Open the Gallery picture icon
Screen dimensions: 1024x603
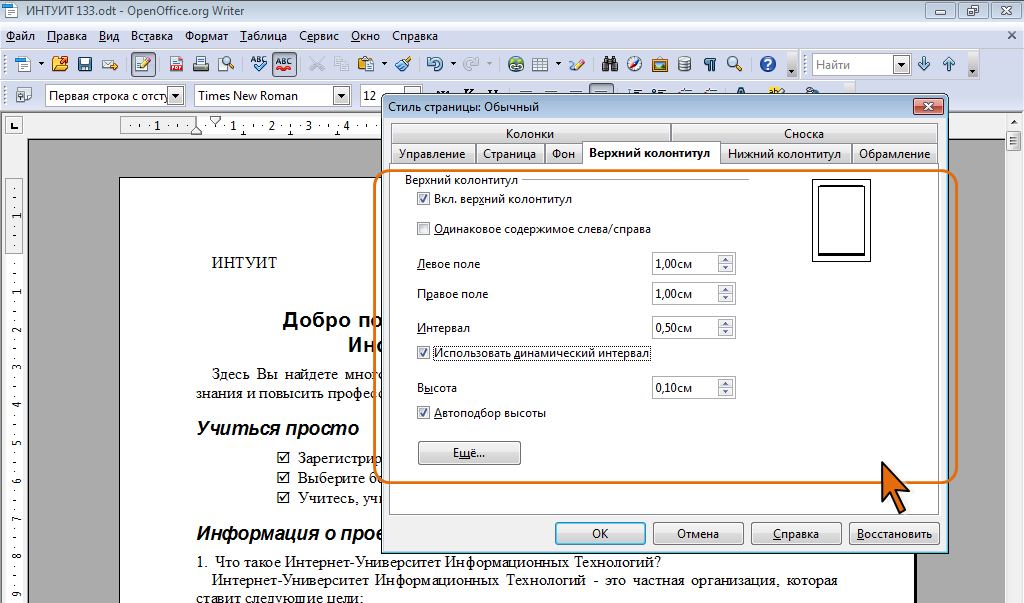(660, 64)
